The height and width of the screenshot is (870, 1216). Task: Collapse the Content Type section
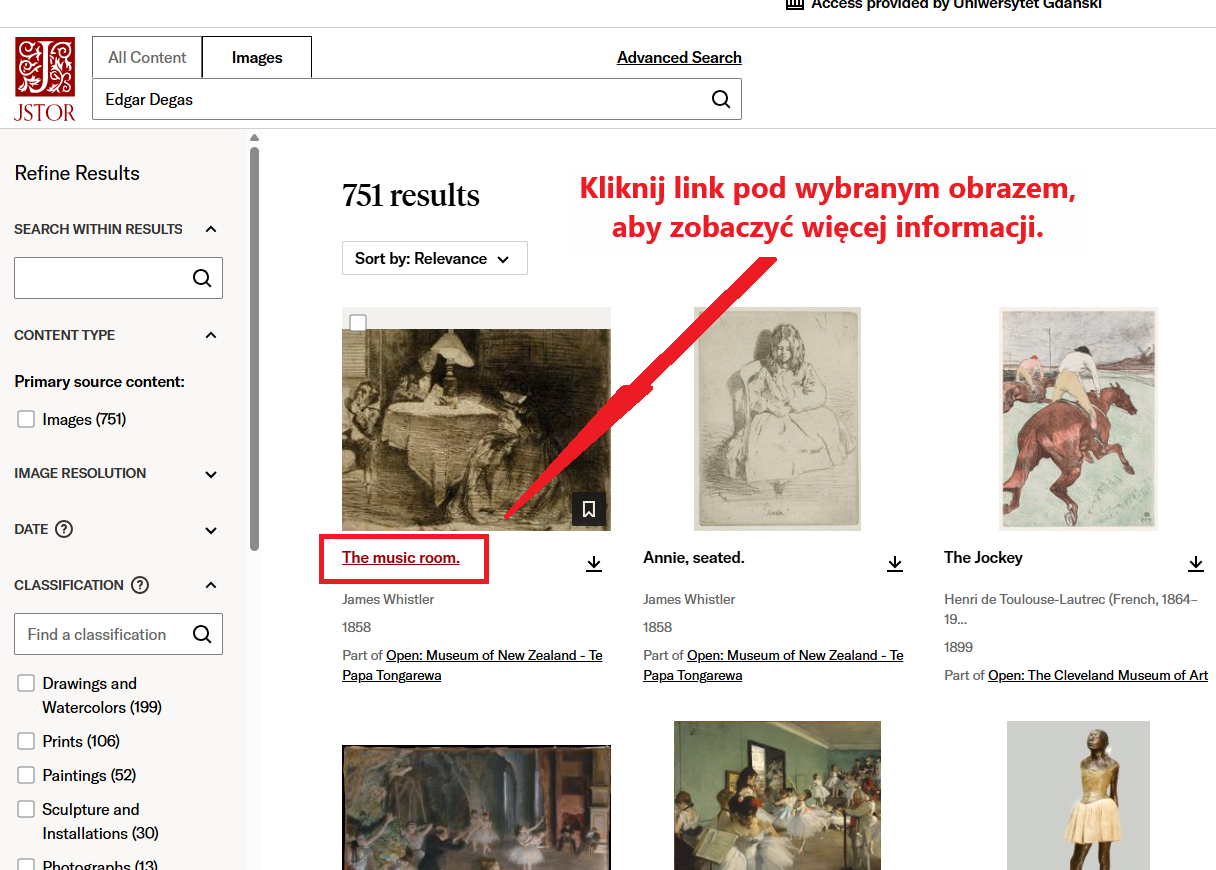(211, 335)
